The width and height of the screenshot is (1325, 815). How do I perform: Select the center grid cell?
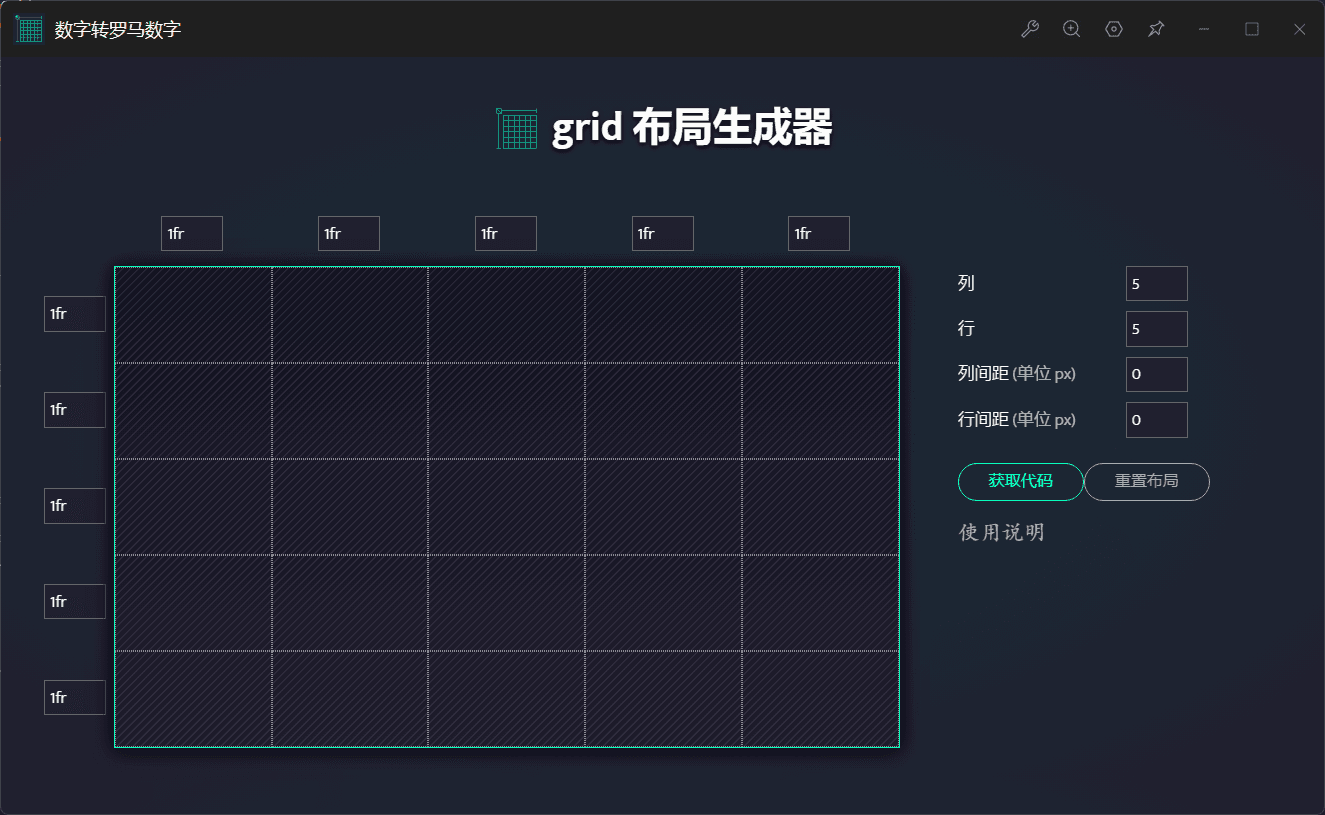click(507, 507)
